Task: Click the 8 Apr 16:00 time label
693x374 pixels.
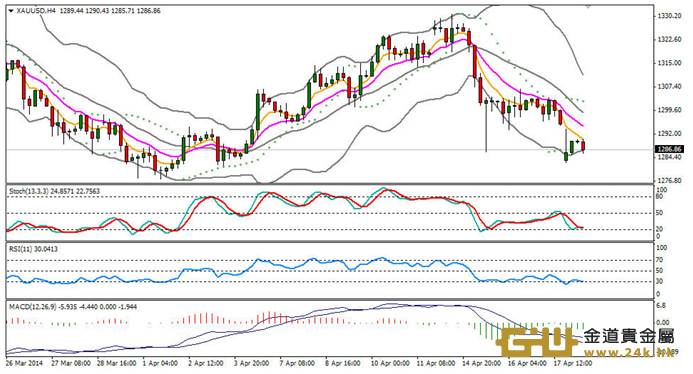Action: click(343, 363)
